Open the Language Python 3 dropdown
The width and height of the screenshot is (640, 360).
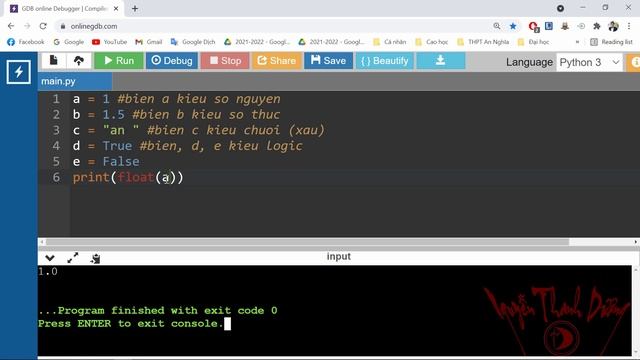tap(589, 62)
